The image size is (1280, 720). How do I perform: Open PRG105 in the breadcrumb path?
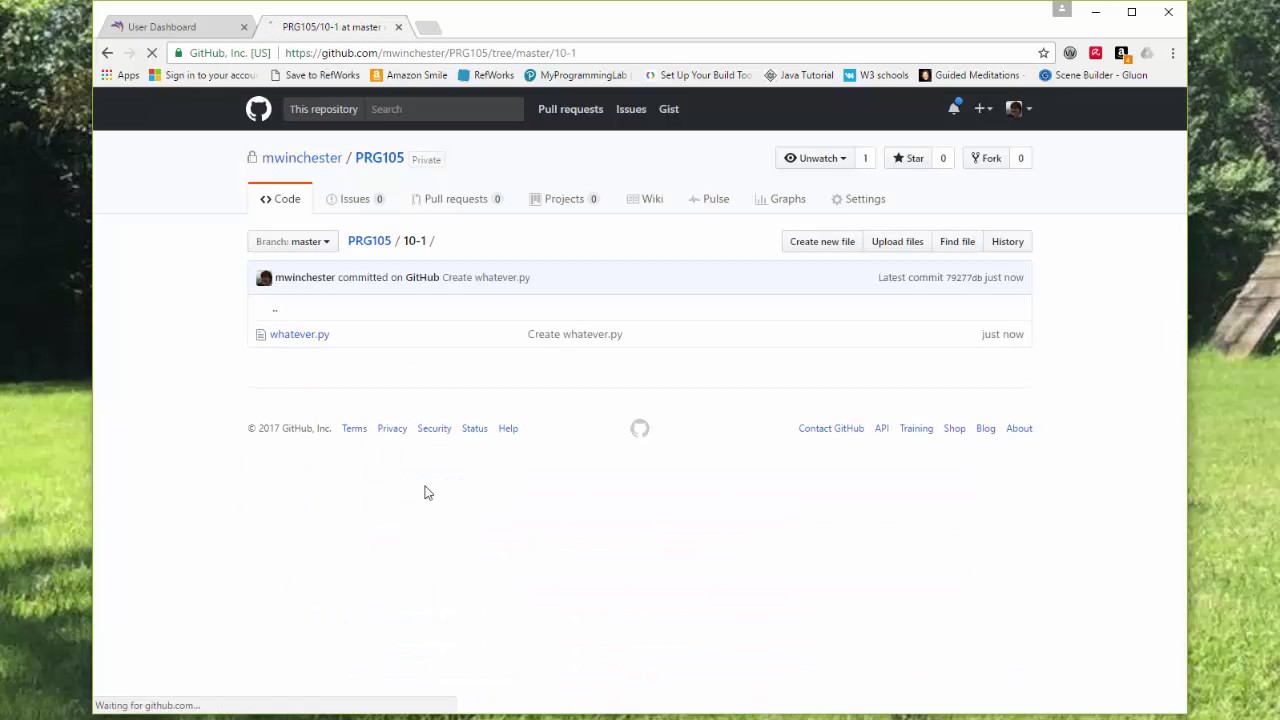click(369, 241)
